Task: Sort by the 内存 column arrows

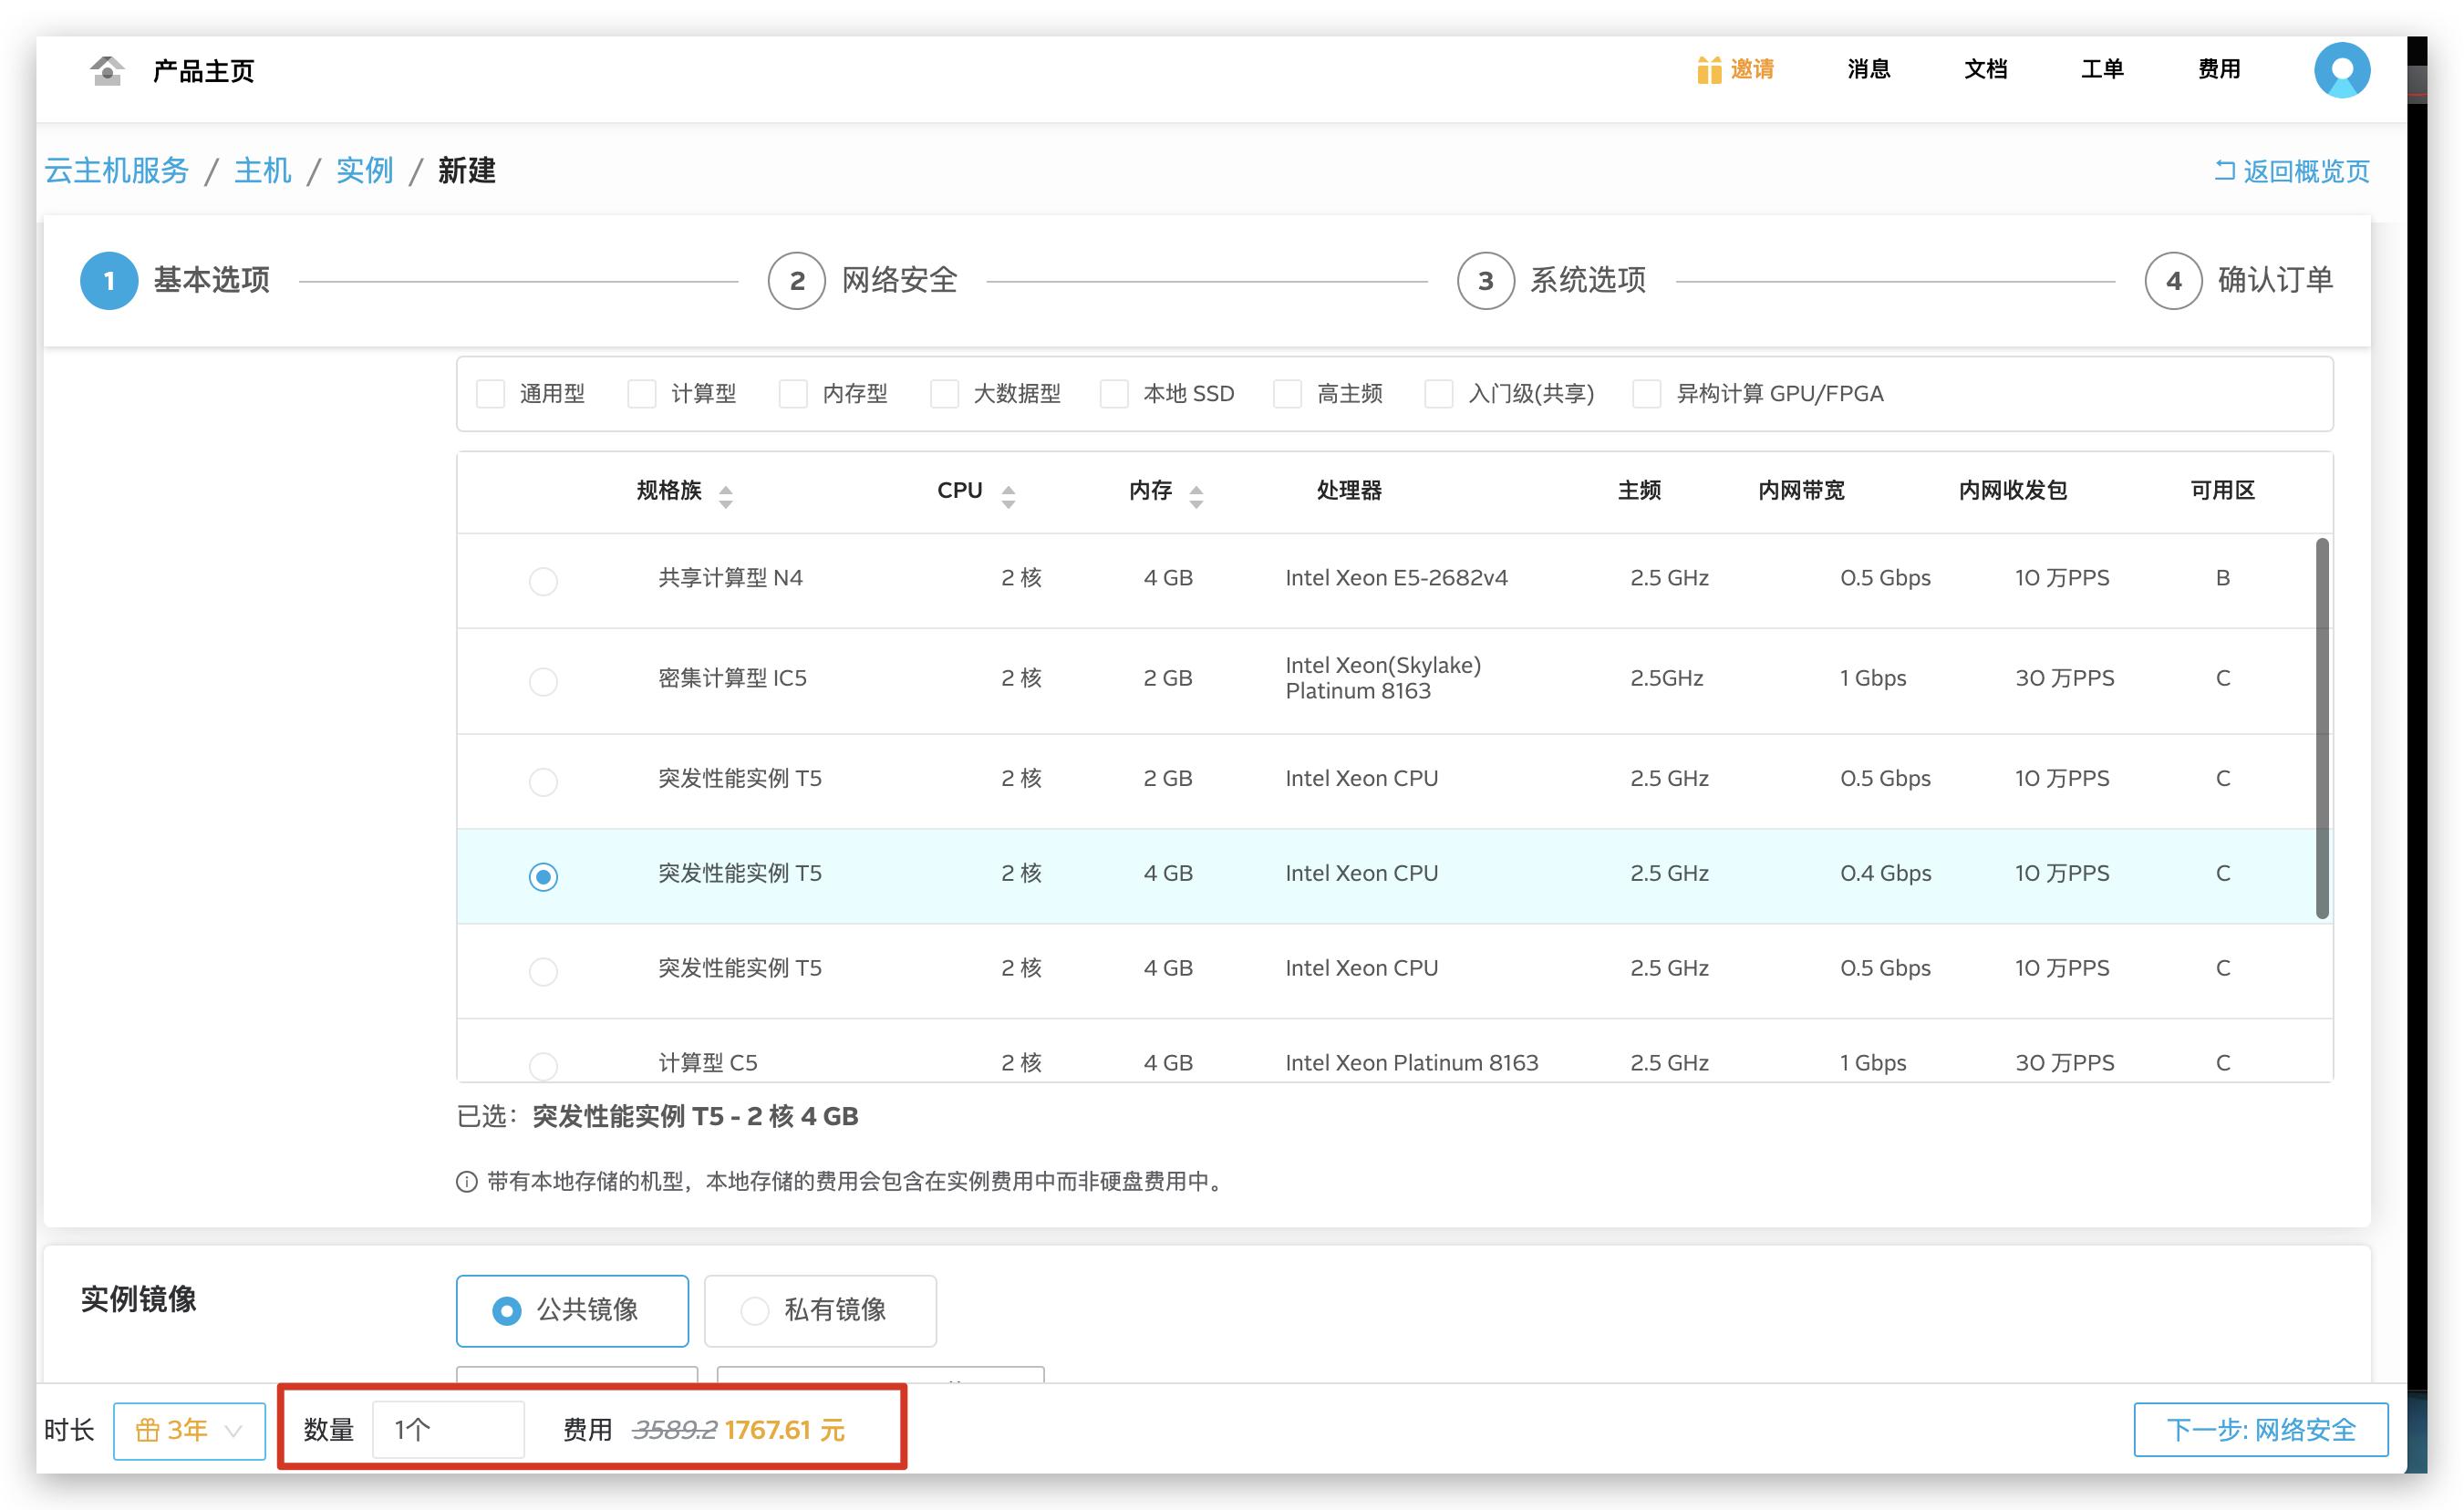Action: (1196, 496)
